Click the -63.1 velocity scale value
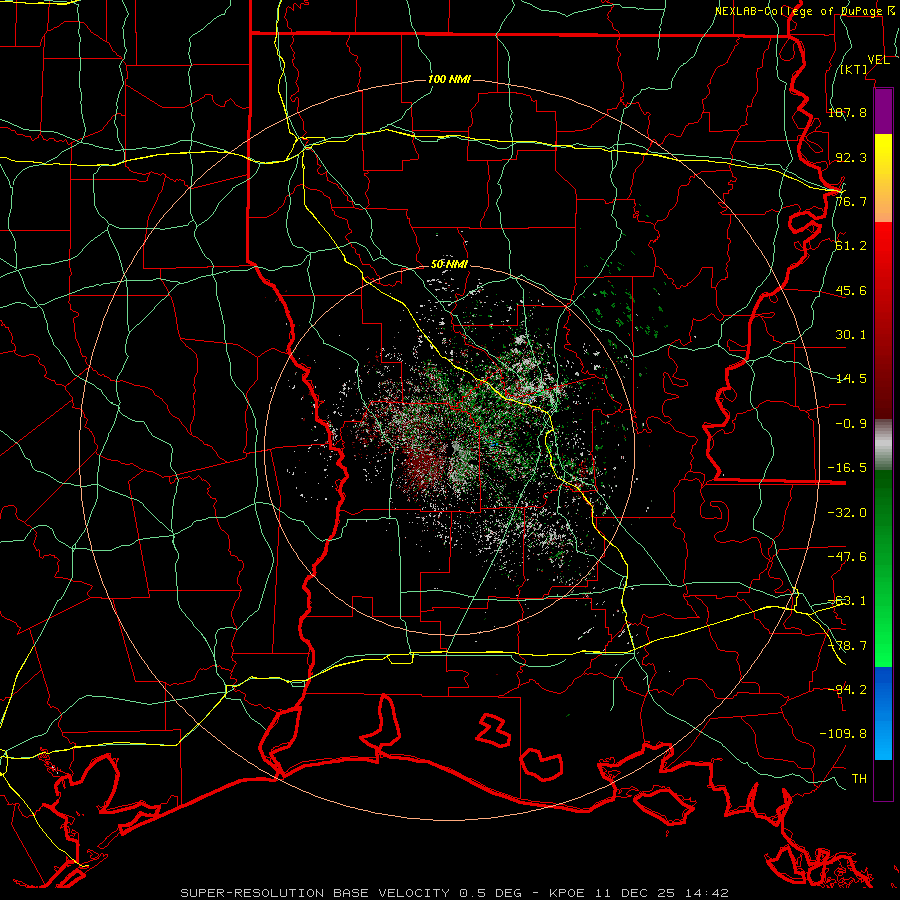 click(x=847, y=601)
